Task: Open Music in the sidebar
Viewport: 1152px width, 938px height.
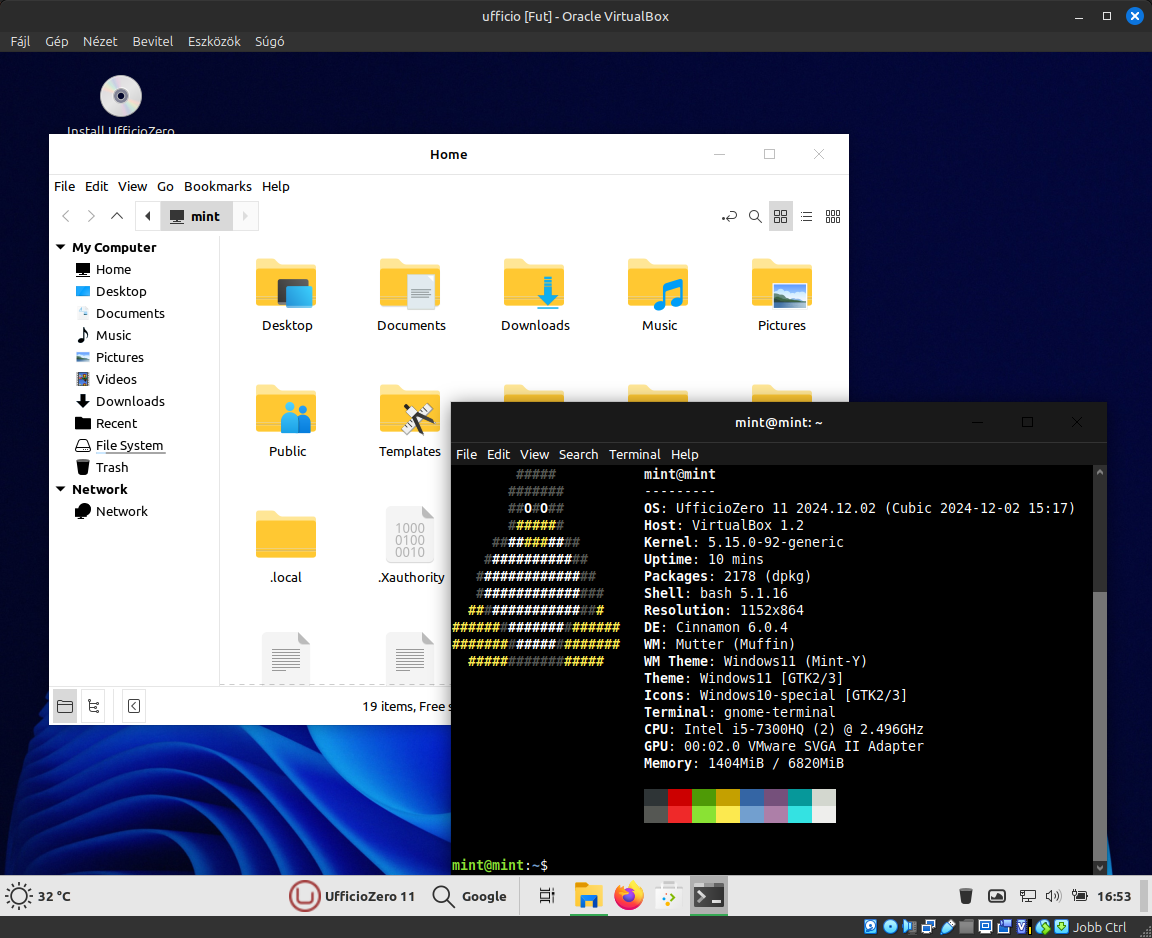Action: coord(113,336)
